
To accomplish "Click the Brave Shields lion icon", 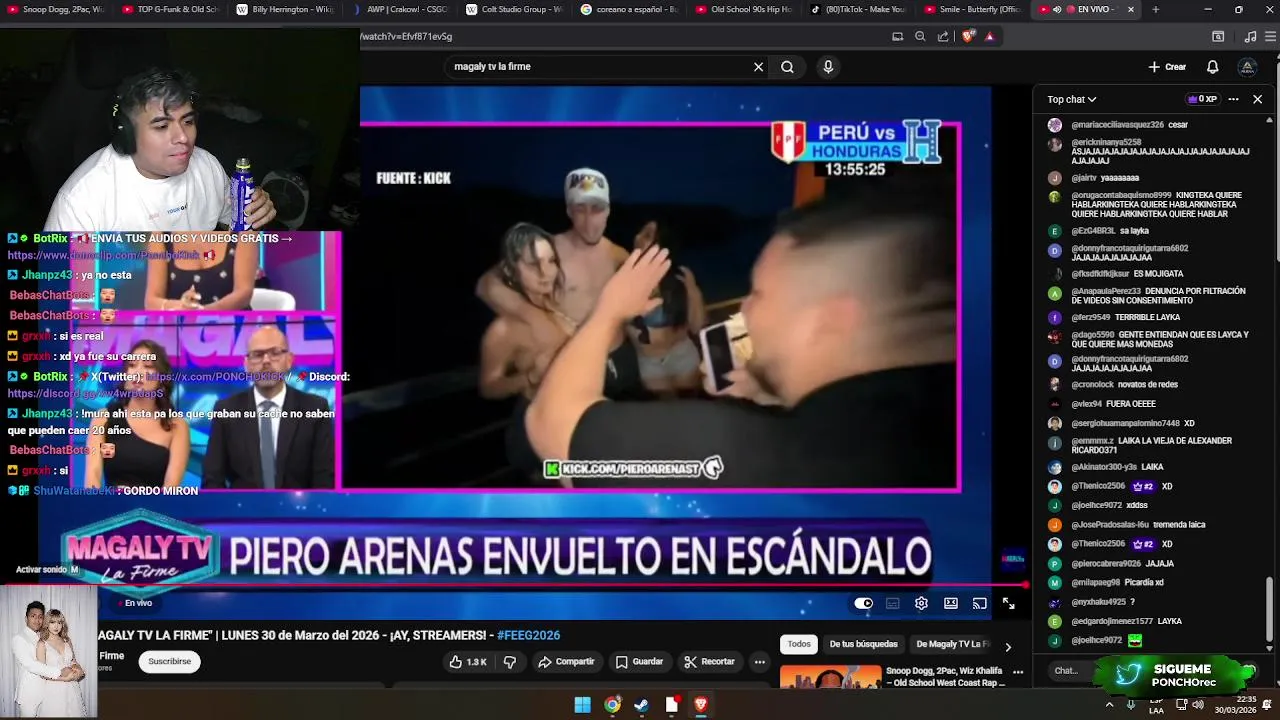I will 968,36.
